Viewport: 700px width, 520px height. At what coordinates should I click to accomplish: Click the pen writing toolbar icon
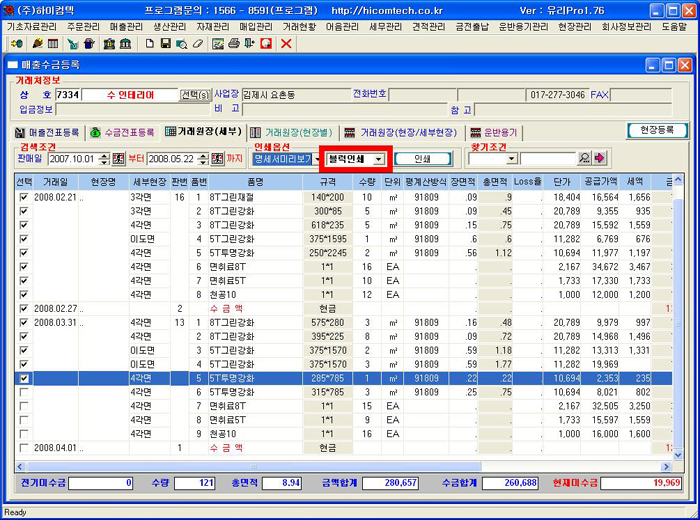[38, 44]
